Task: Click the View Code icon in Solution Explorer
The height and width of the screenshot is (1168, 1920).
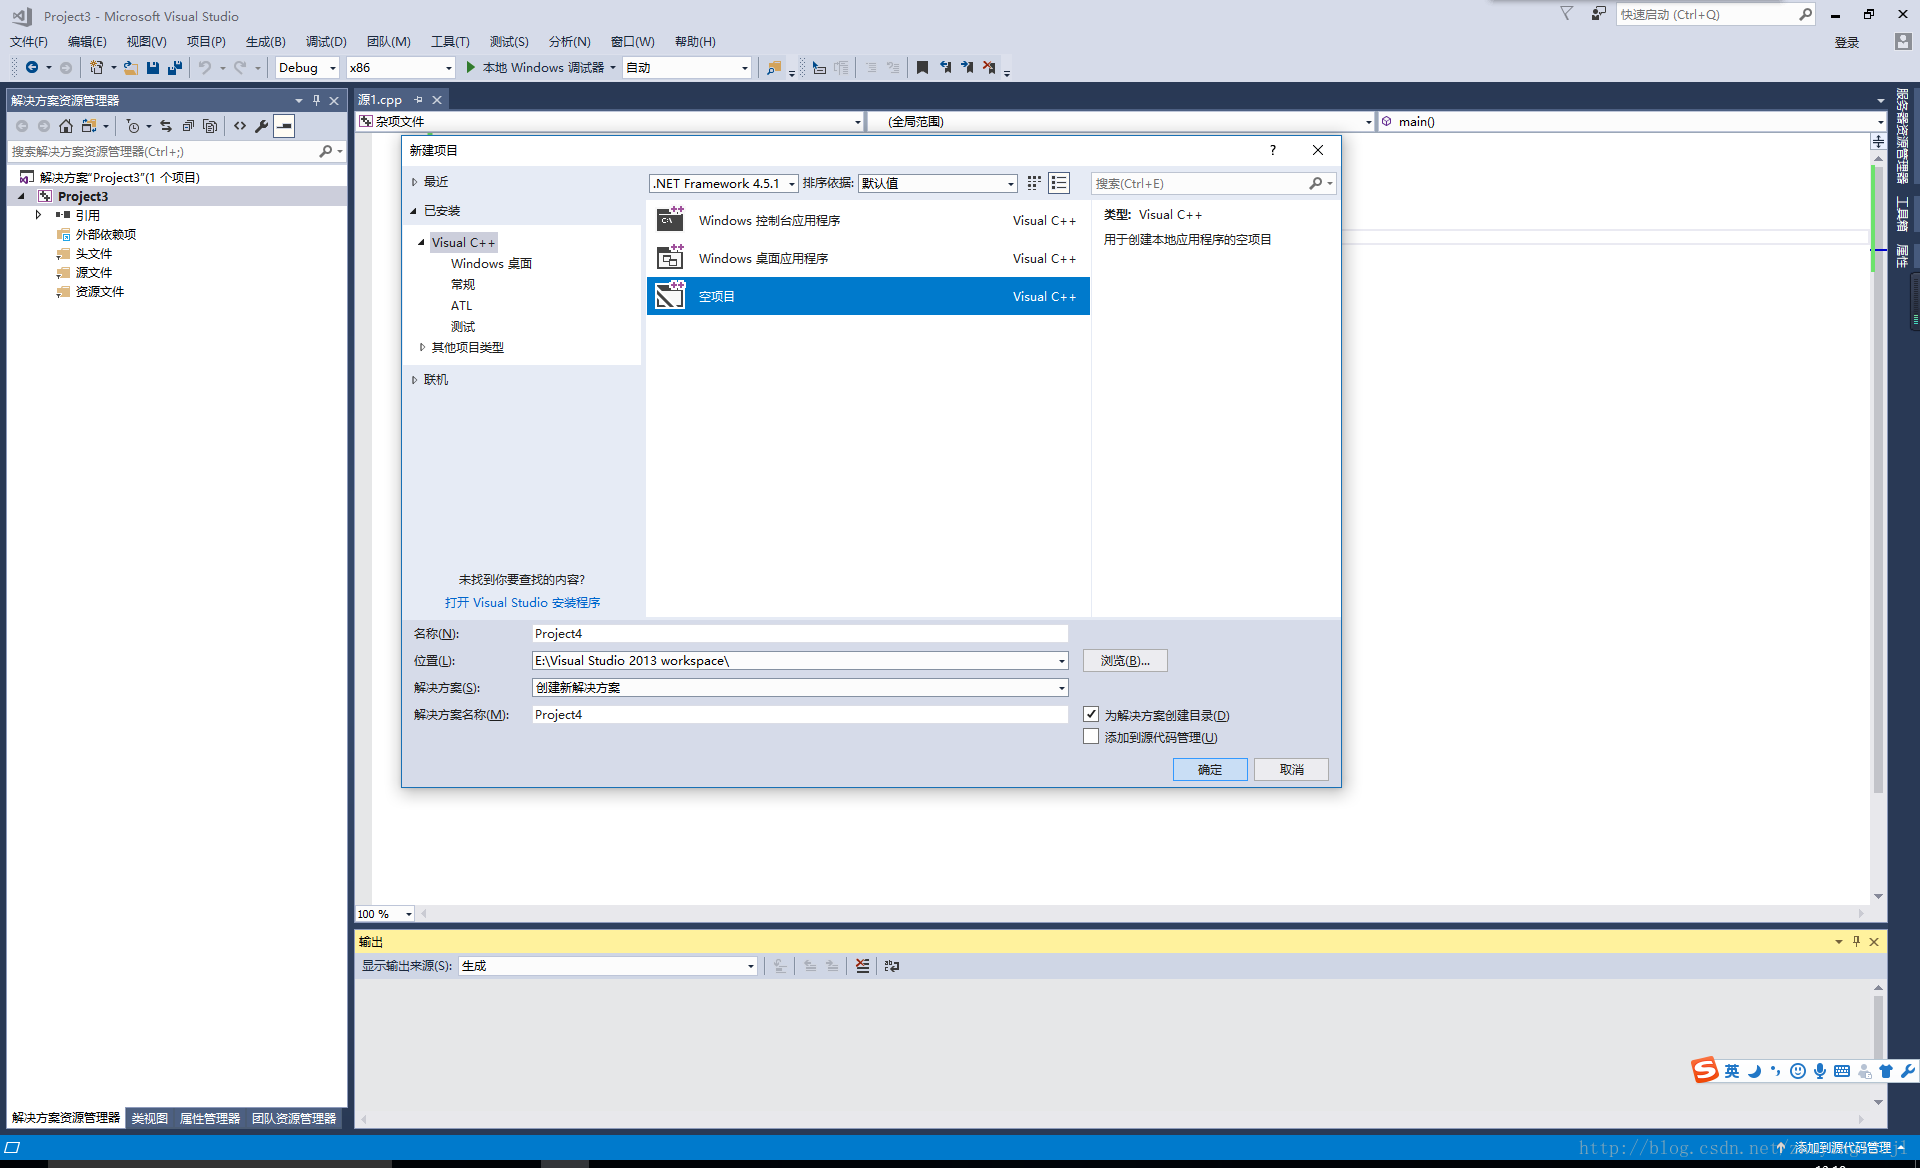Action: (240, 126)
